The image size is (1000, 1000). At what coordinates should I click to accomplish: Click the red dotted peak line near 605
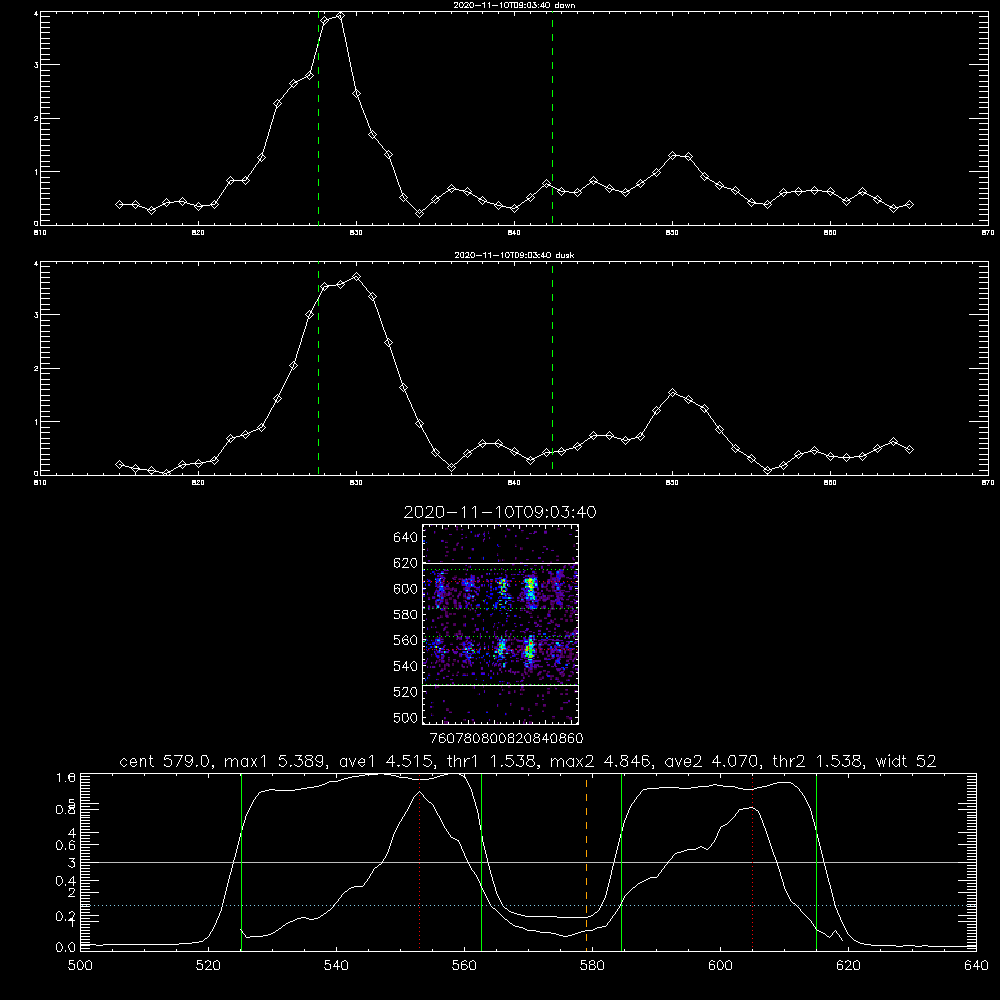(x=753, y=862)
